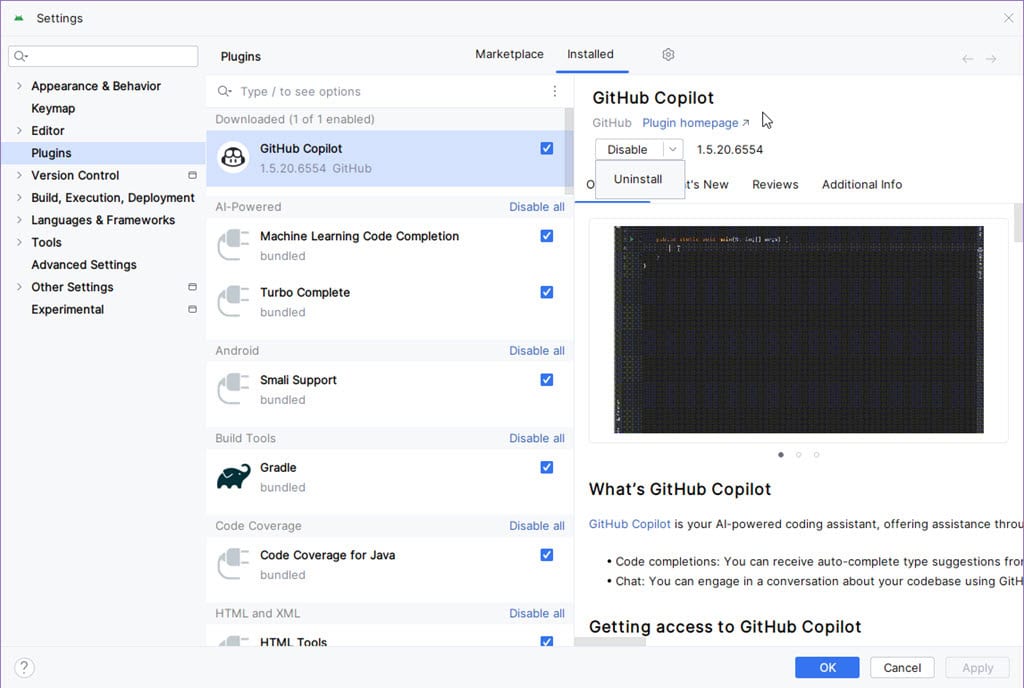
Task: Click the Android Studio logo in title bar
Action: pyautogui.click(x=19, y=18)
